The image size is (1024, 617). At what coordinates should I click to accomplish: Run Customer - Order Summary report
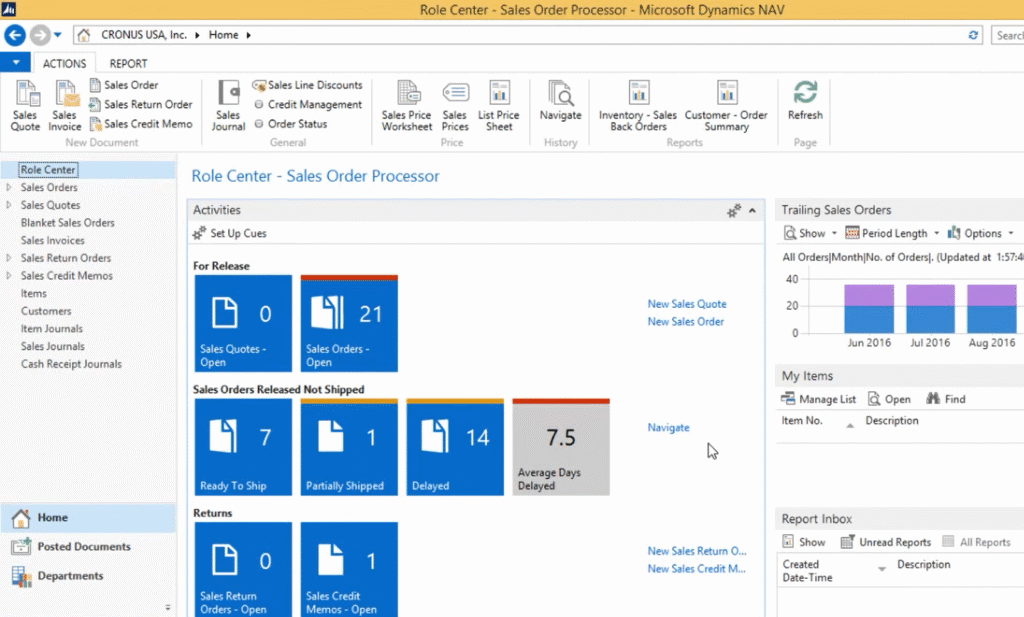click(x=726, y=106)
